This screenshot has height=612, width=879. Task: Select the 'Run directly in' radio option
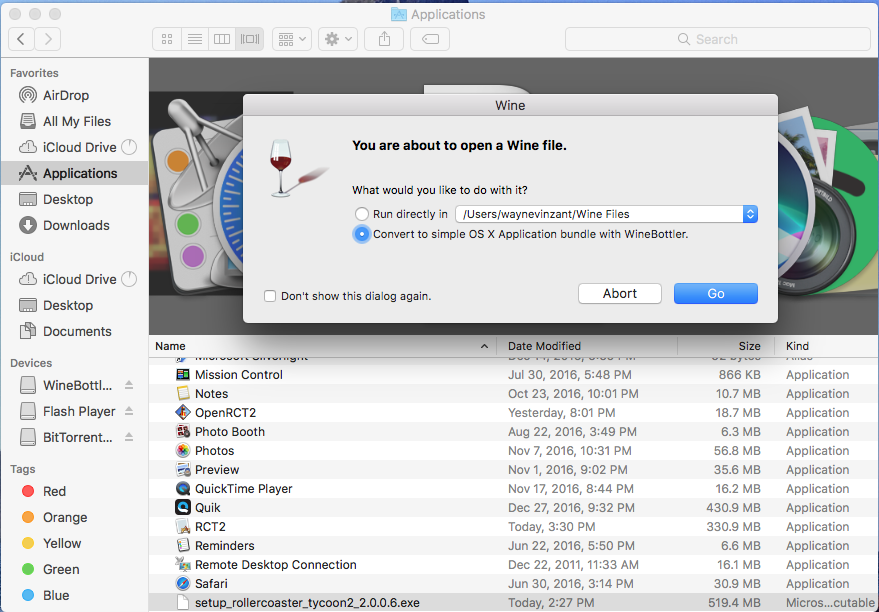362,214
